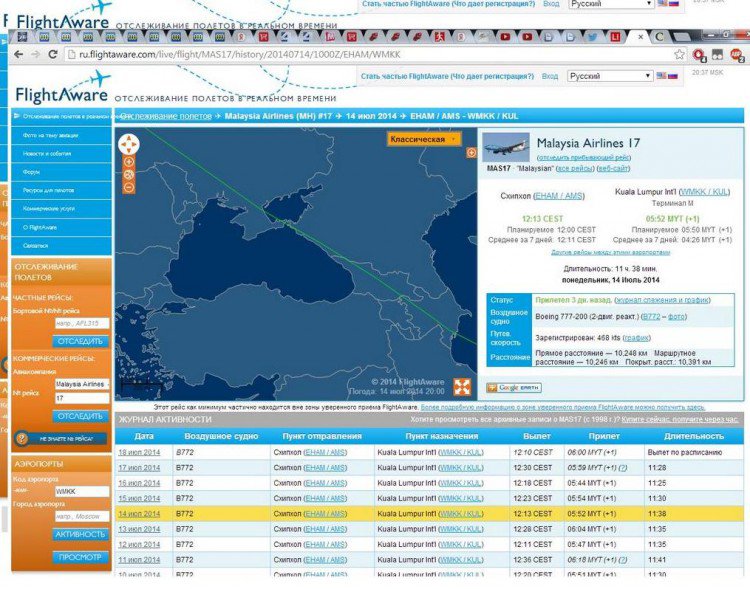Click the browser reload button

pos(53,54)
